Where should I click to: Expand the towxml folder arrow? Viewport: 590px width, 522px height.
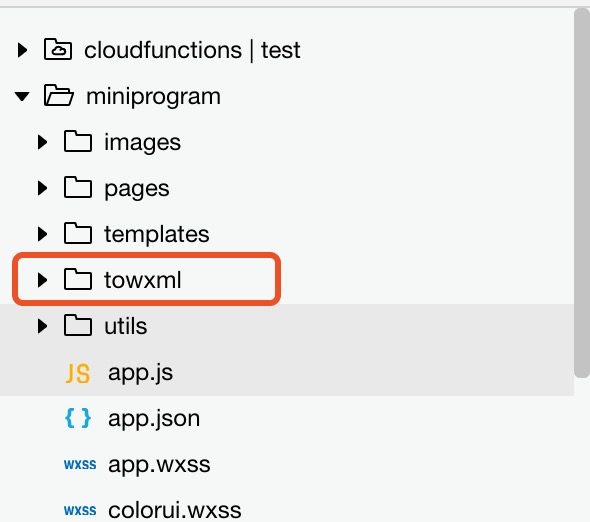(43, 280)
